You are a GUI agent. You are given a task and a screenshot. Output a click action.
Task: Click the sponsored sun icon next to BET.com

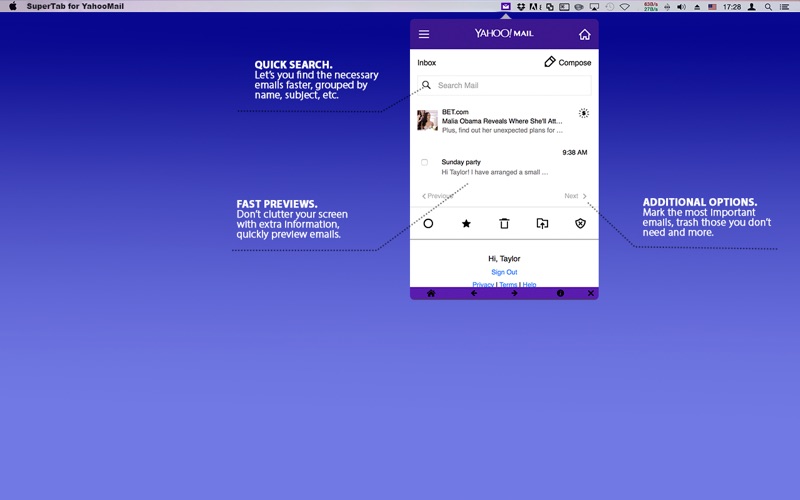(x=584, y=113)
